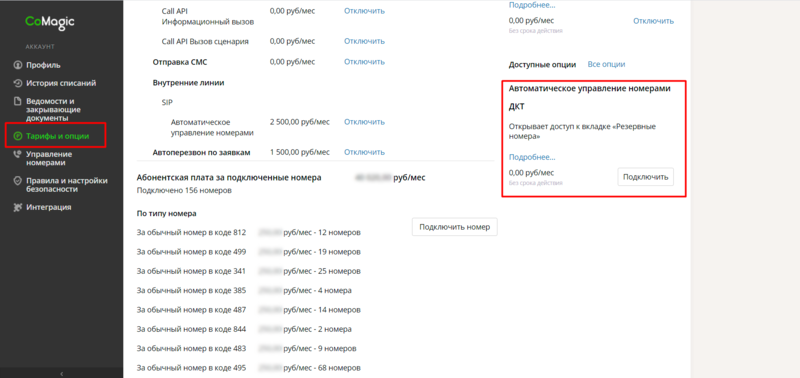800x378 pixels.
Task: Click the security shield icon
Action: [x=17, y=181]
